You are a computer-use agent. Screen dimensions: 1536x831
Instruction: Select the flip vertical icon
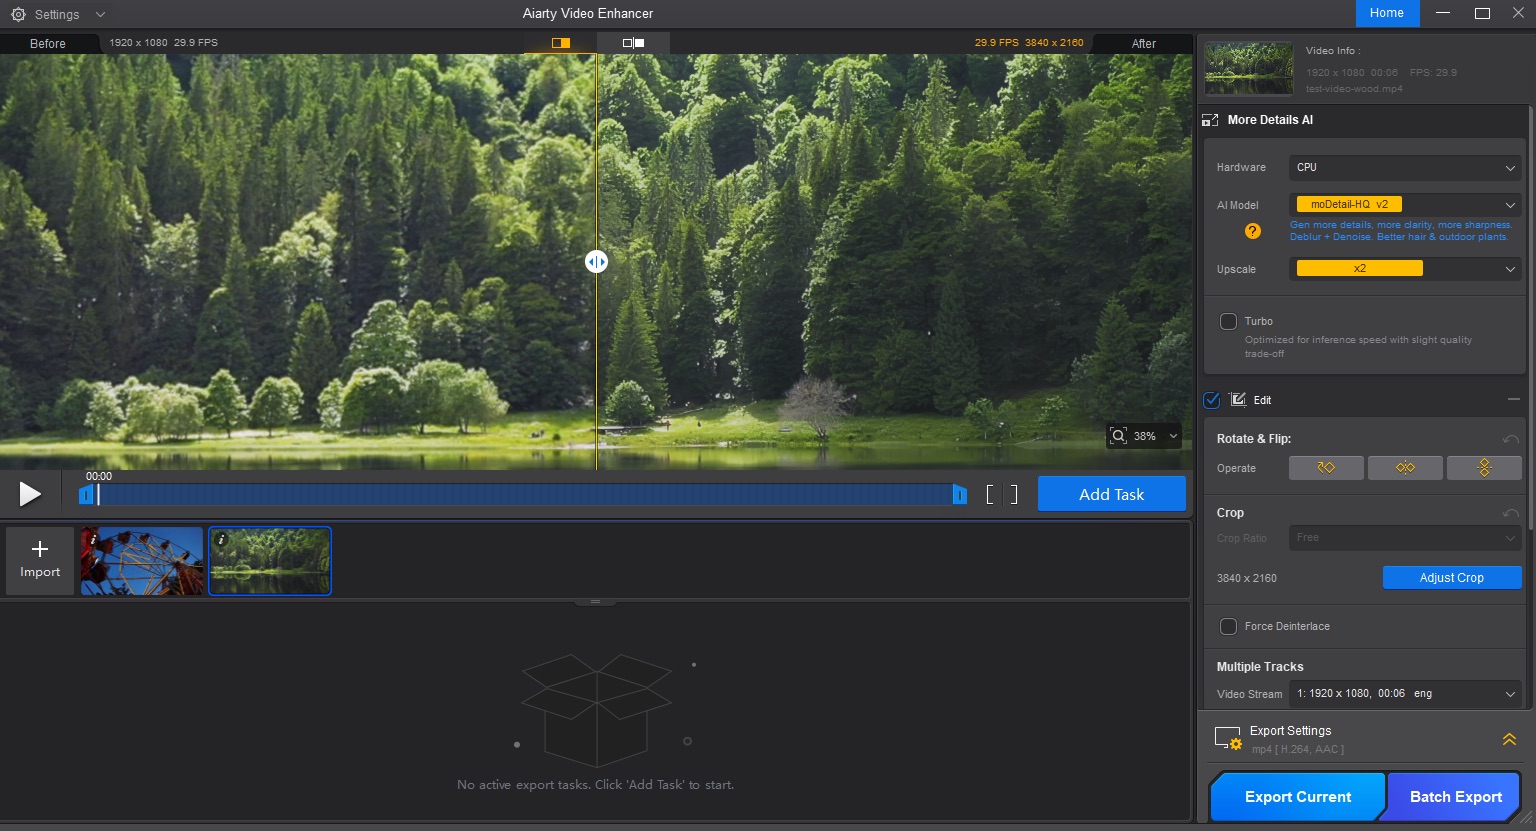tap(1484, 467)
